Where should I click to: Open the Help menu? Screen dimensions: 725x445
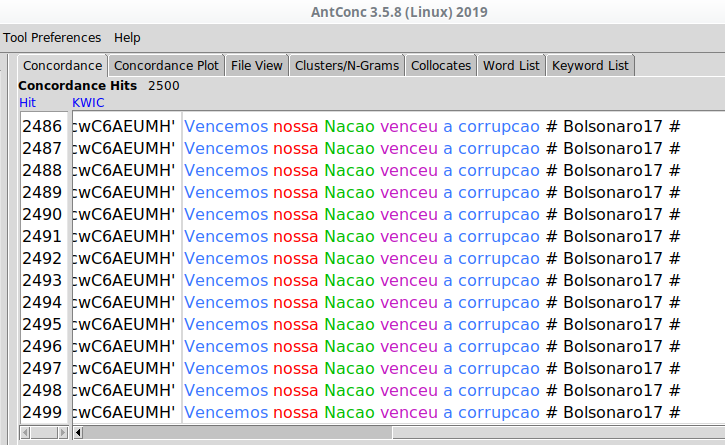pos(127,38)
